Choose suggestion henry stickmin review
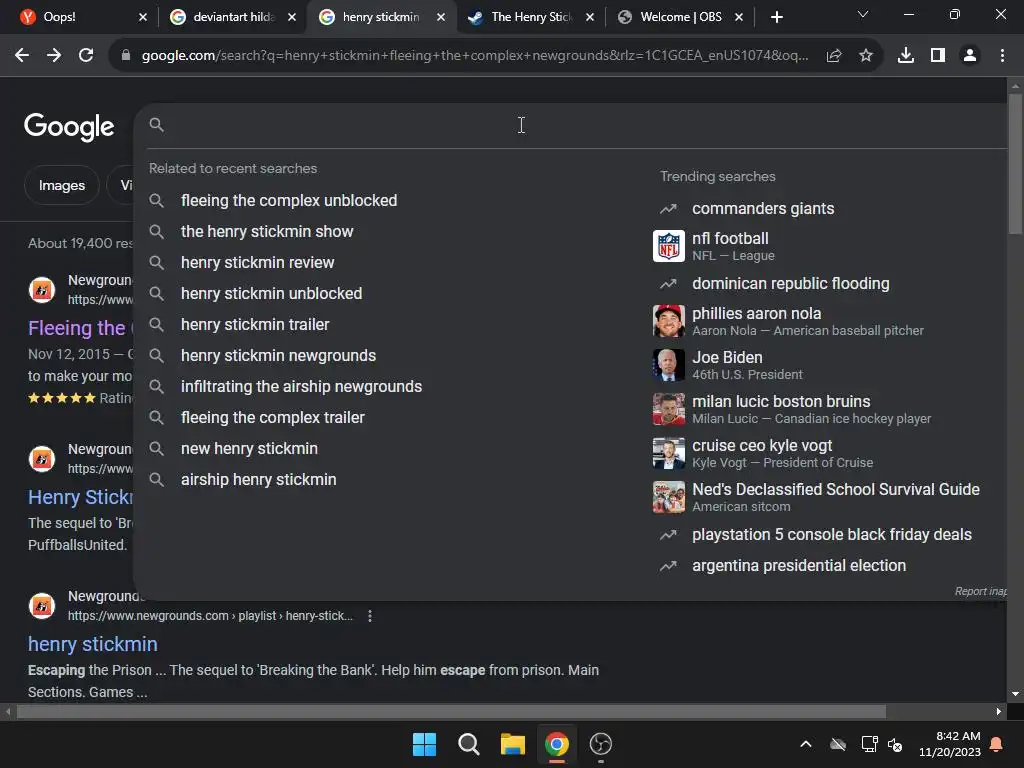 click(257, 263)
